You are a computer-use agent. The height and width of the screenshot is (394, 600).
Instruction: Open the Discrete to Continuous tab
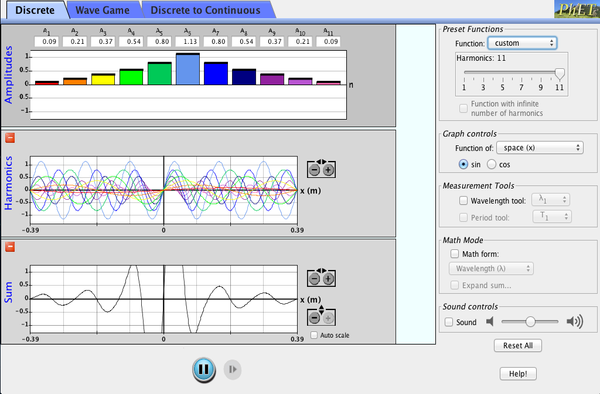click(x=205, y=10)
